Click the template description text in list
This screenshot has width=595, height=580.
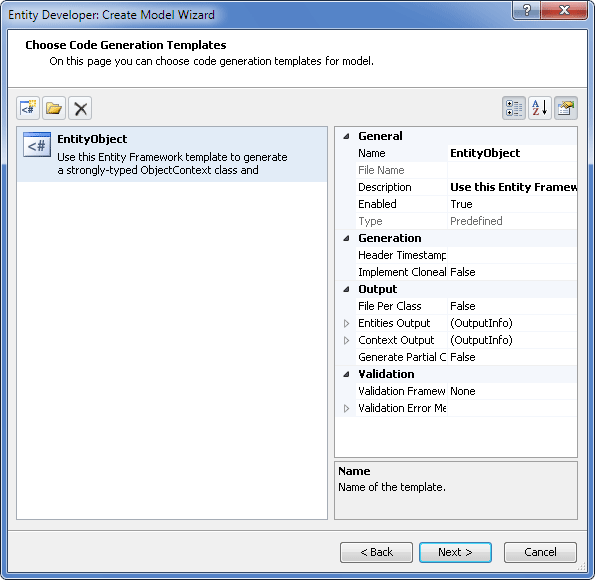172,164
